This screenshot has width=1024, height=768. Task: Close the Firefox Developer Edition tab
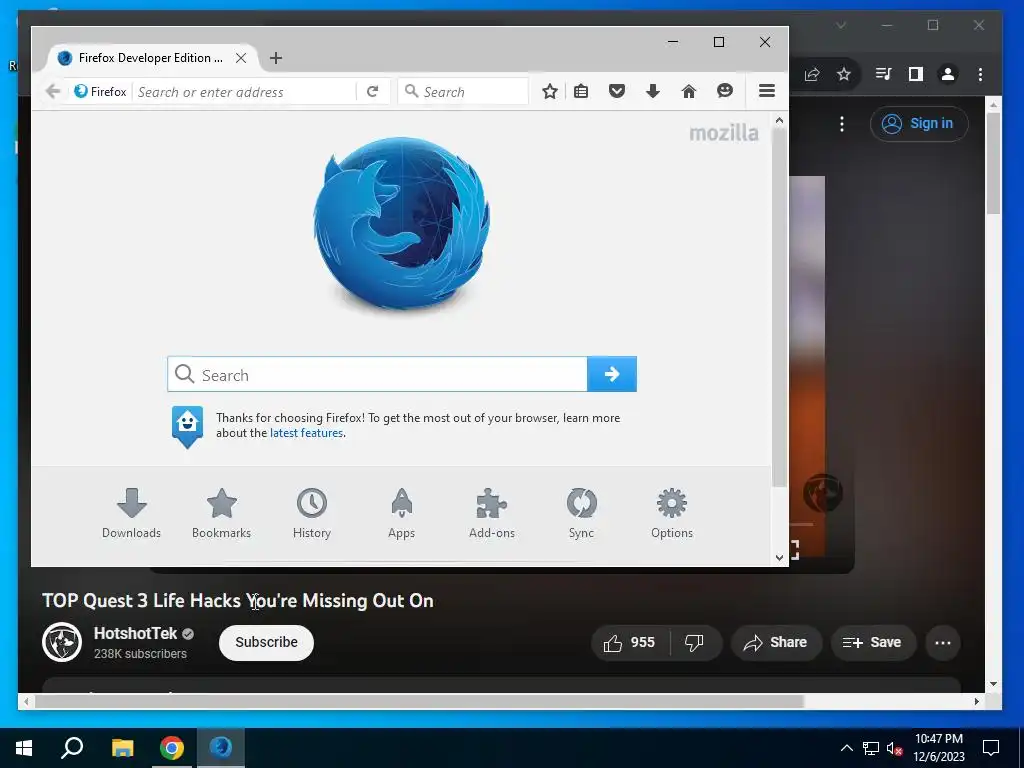[241, 58]
